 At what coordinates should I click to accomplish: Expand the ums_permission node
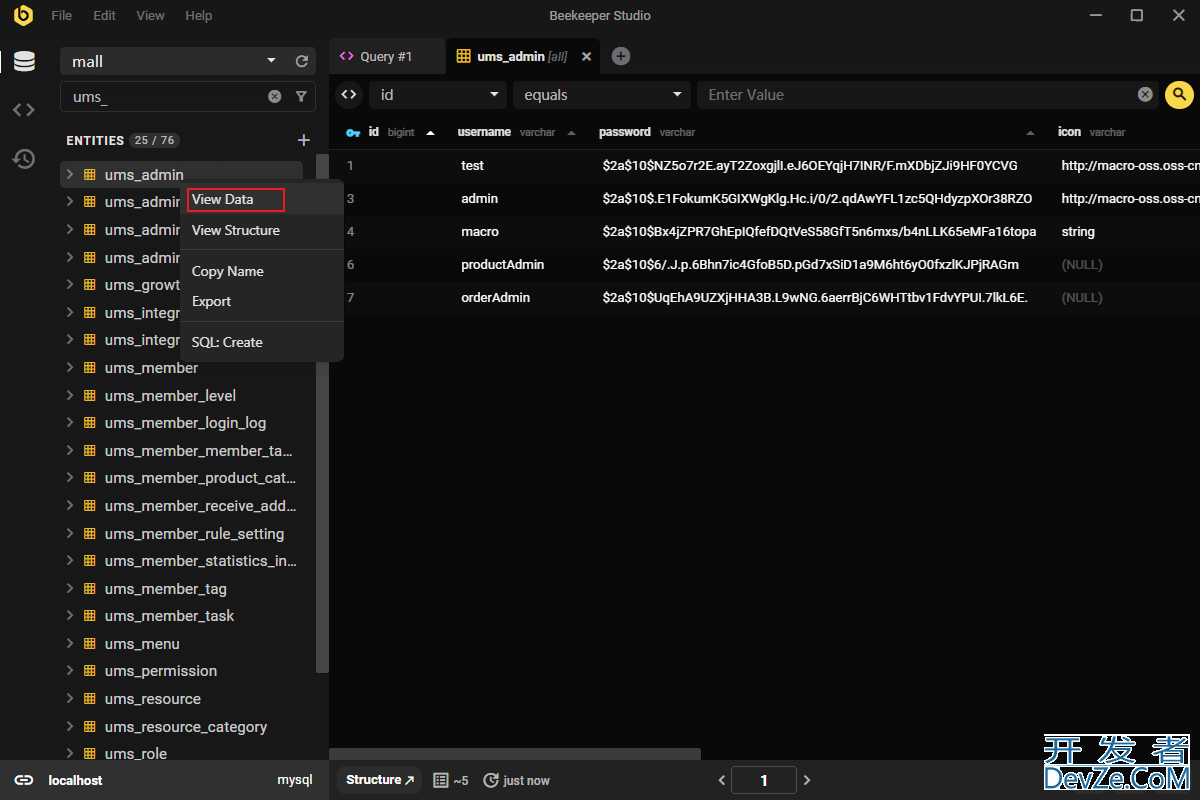[69, 671]
